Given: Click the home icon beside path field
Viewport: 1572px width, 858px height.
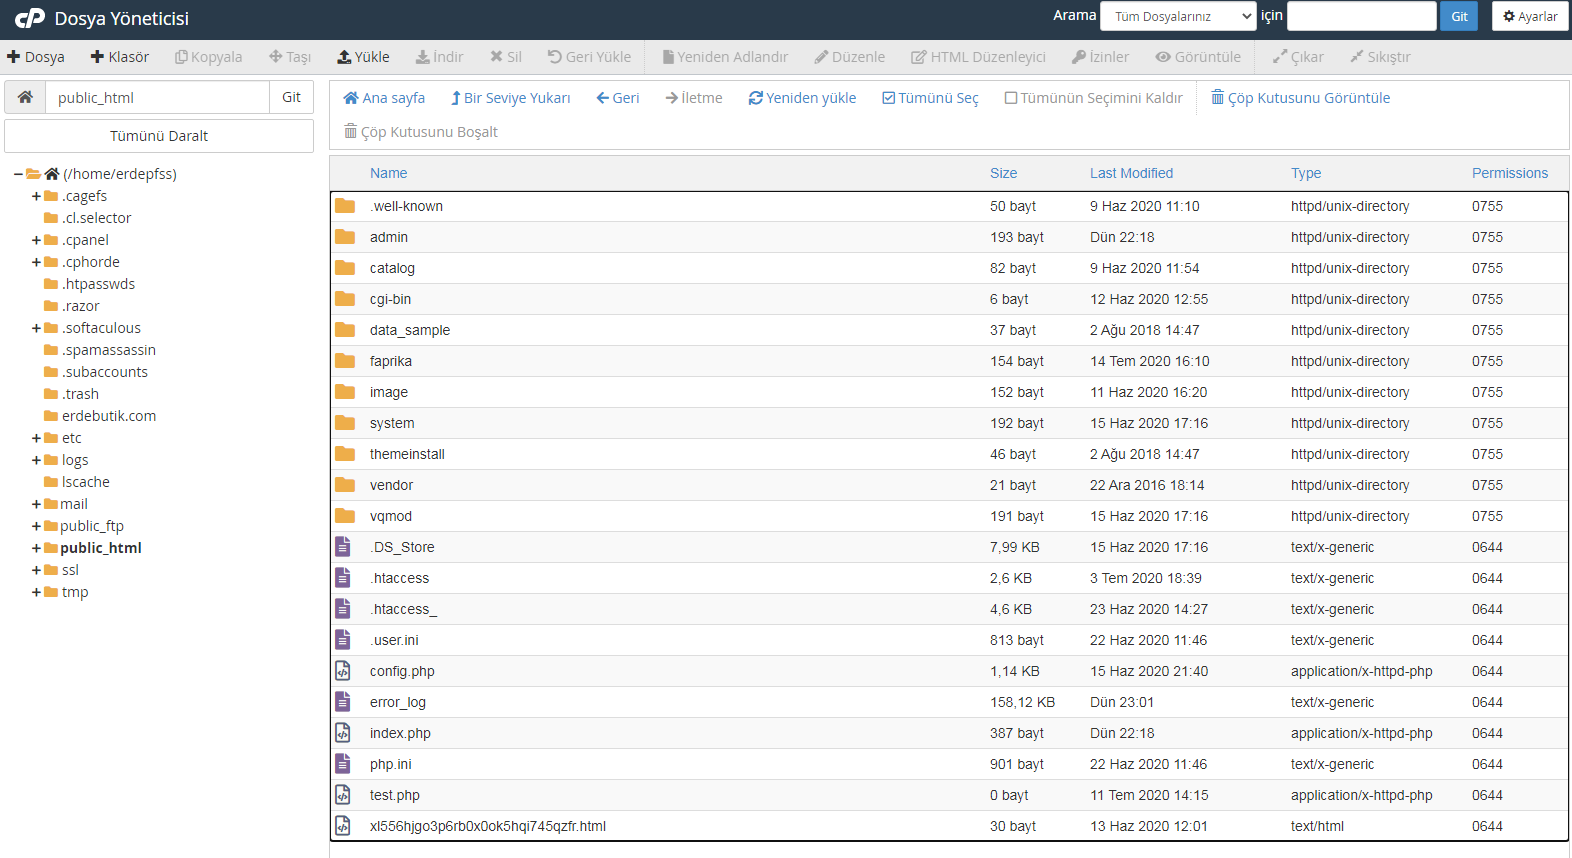Looking at the screenshot, I should [x=25, y=97].
